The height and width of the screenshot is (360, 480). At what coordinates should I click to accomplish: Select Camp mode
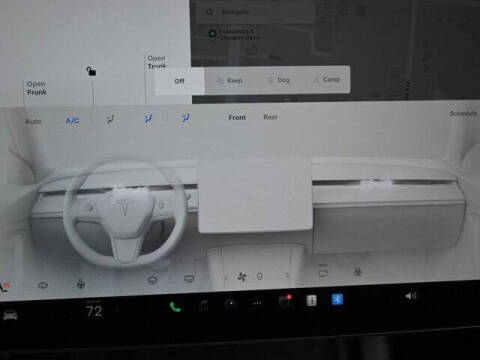click(x=327, y=79)
